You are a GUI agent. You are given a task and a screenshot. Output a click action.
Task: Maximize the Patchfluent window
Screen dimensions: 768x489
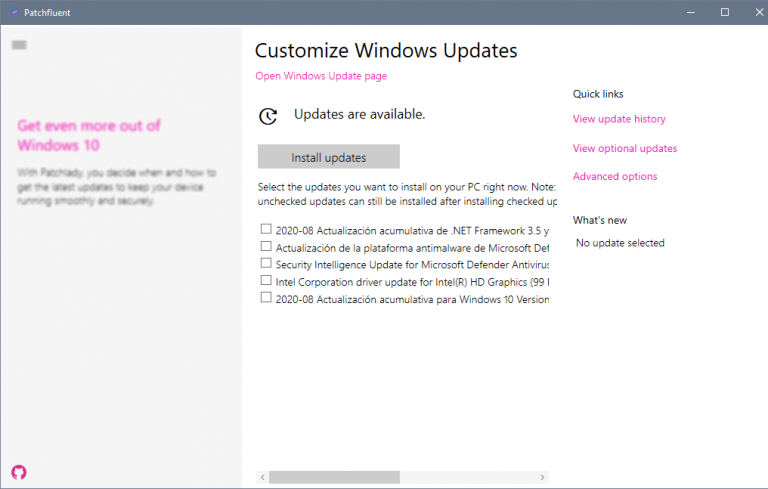(725, 12)
